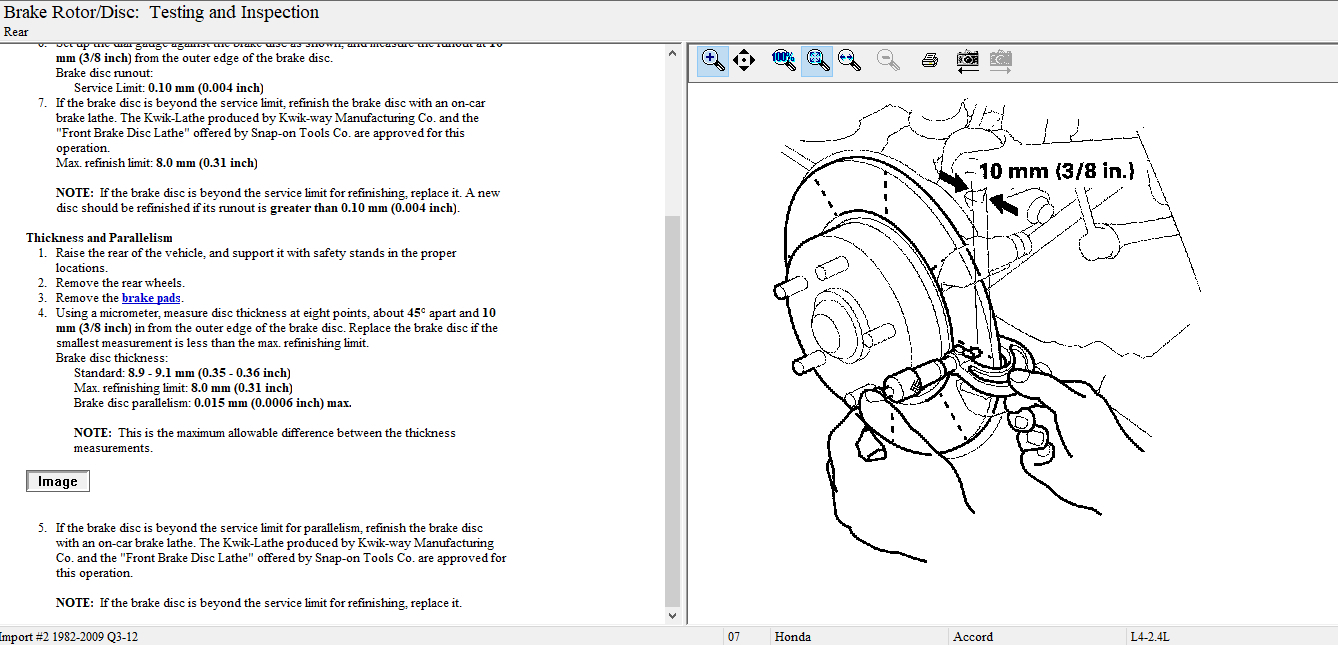Open the brake pads link
Viewport: 1338px width, 645px height.
click(152, 298)
